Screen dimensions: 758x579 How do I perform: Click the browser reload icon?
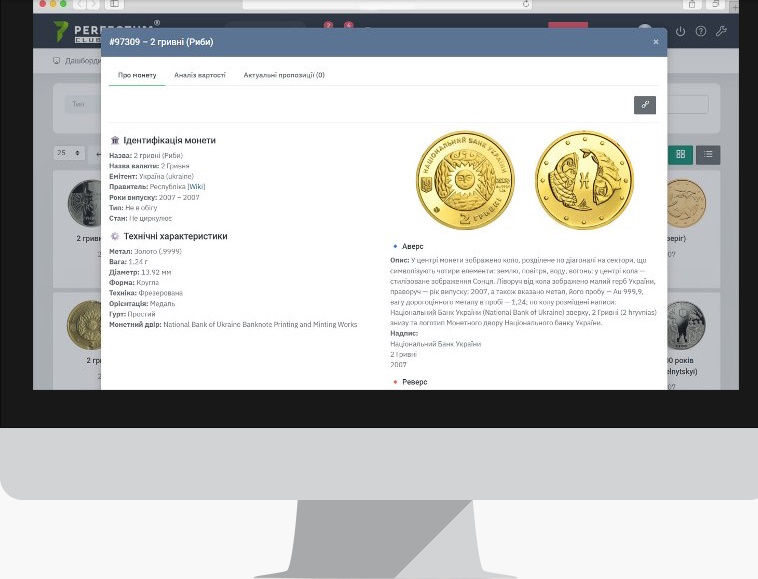[x=526, y=4]
